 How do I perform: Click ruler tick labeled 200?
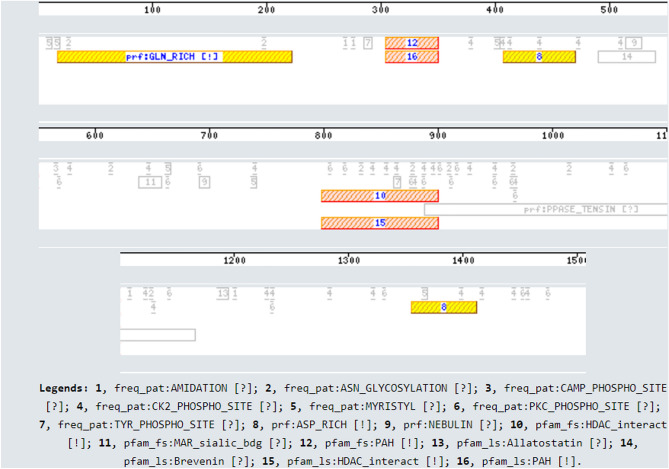tap(266, 10)
